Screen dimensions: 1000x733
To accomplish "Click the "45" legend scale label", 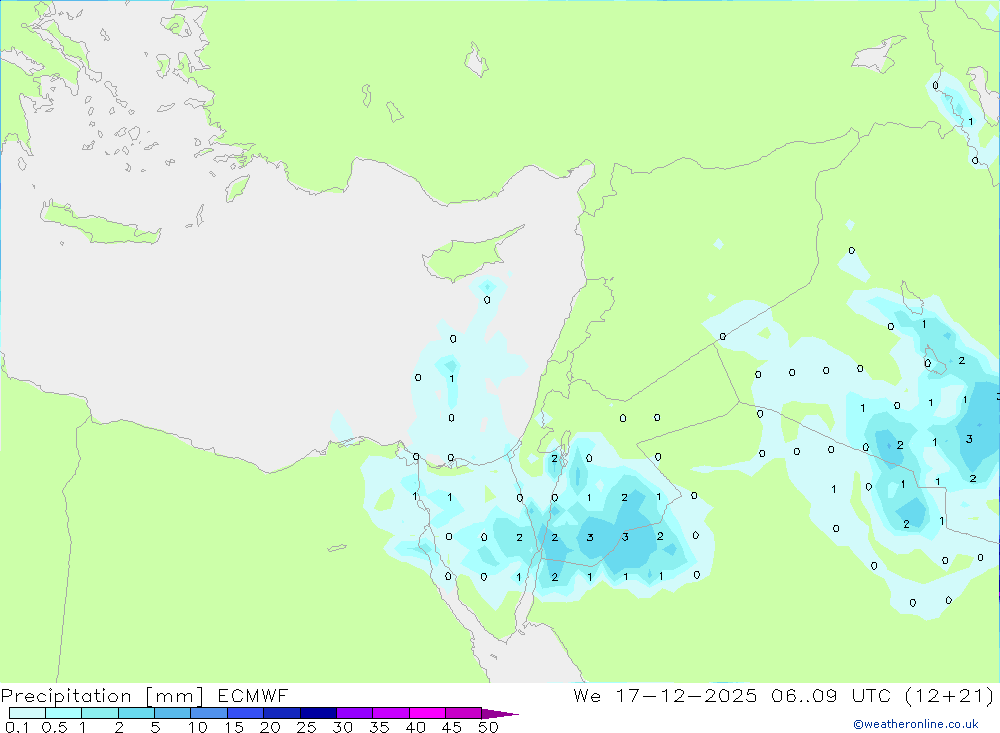I will tap(452, 727).
